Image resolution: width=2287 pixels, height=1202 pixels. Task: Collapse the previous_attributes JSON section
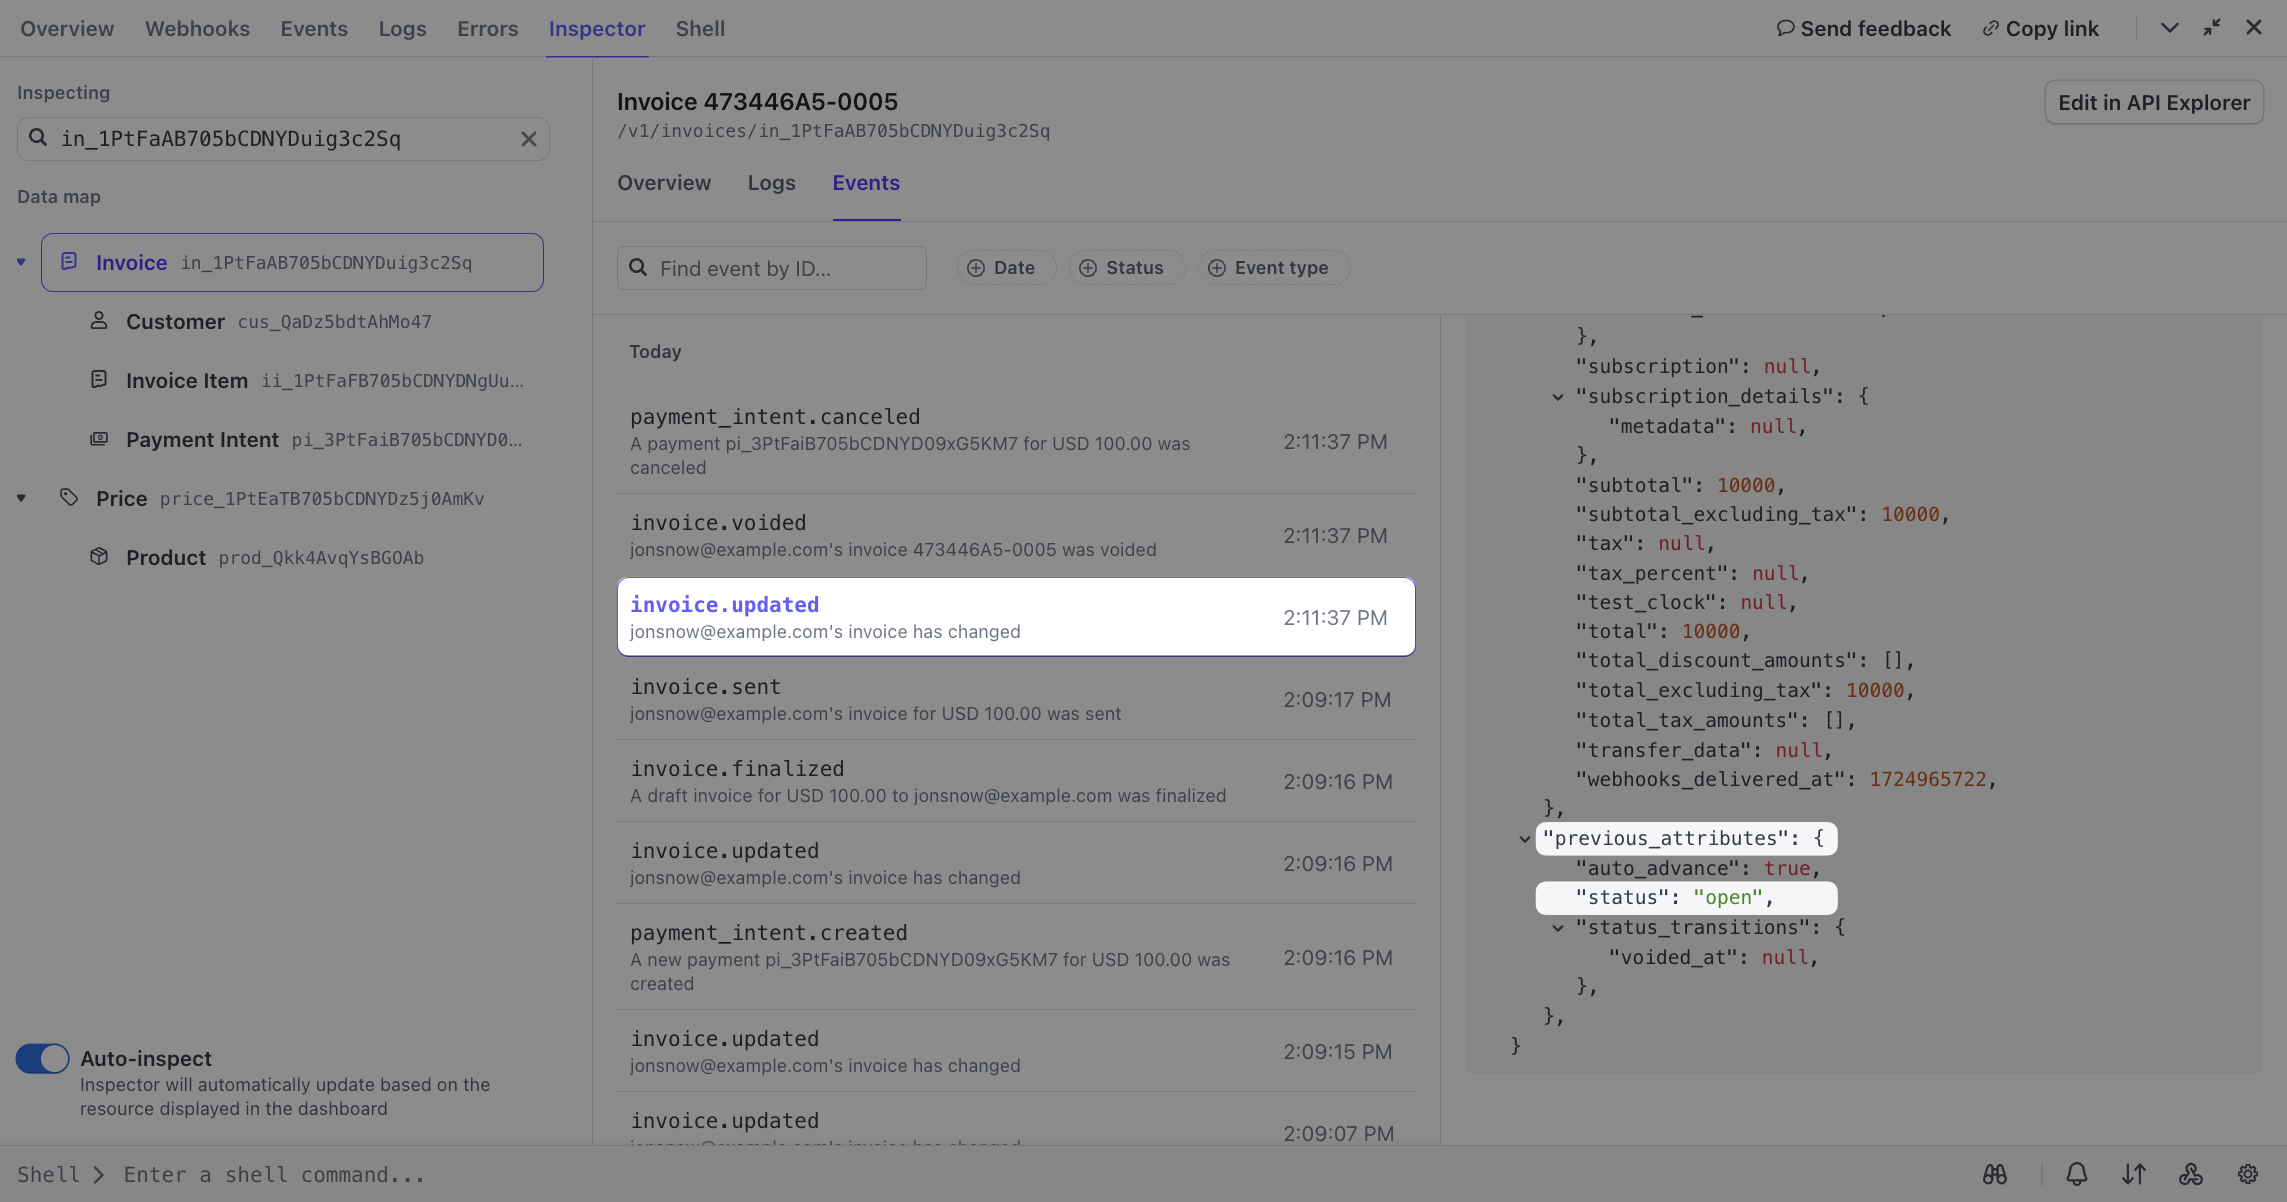click(1524, 839)
